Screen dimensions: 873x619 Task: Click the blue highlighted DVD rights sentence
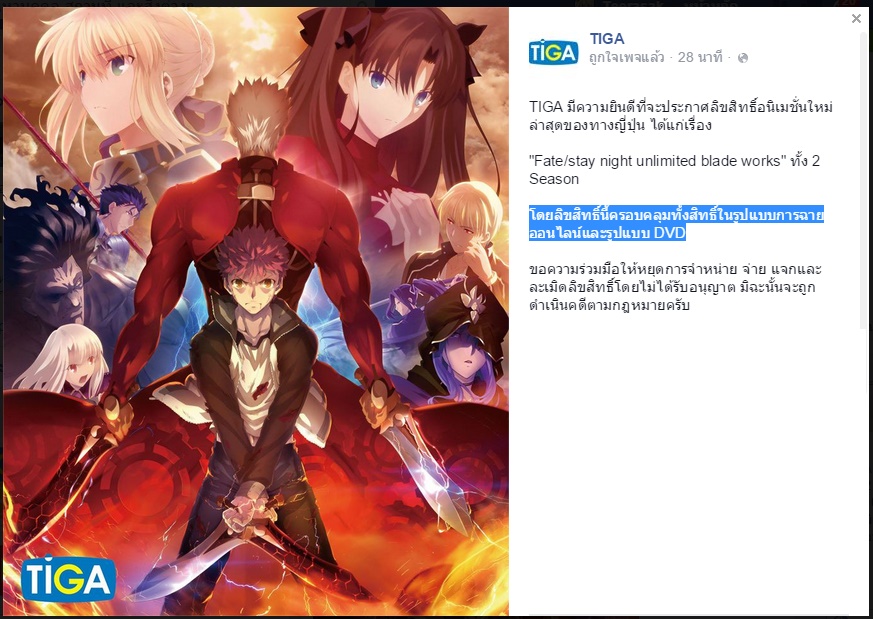[676, 223]
